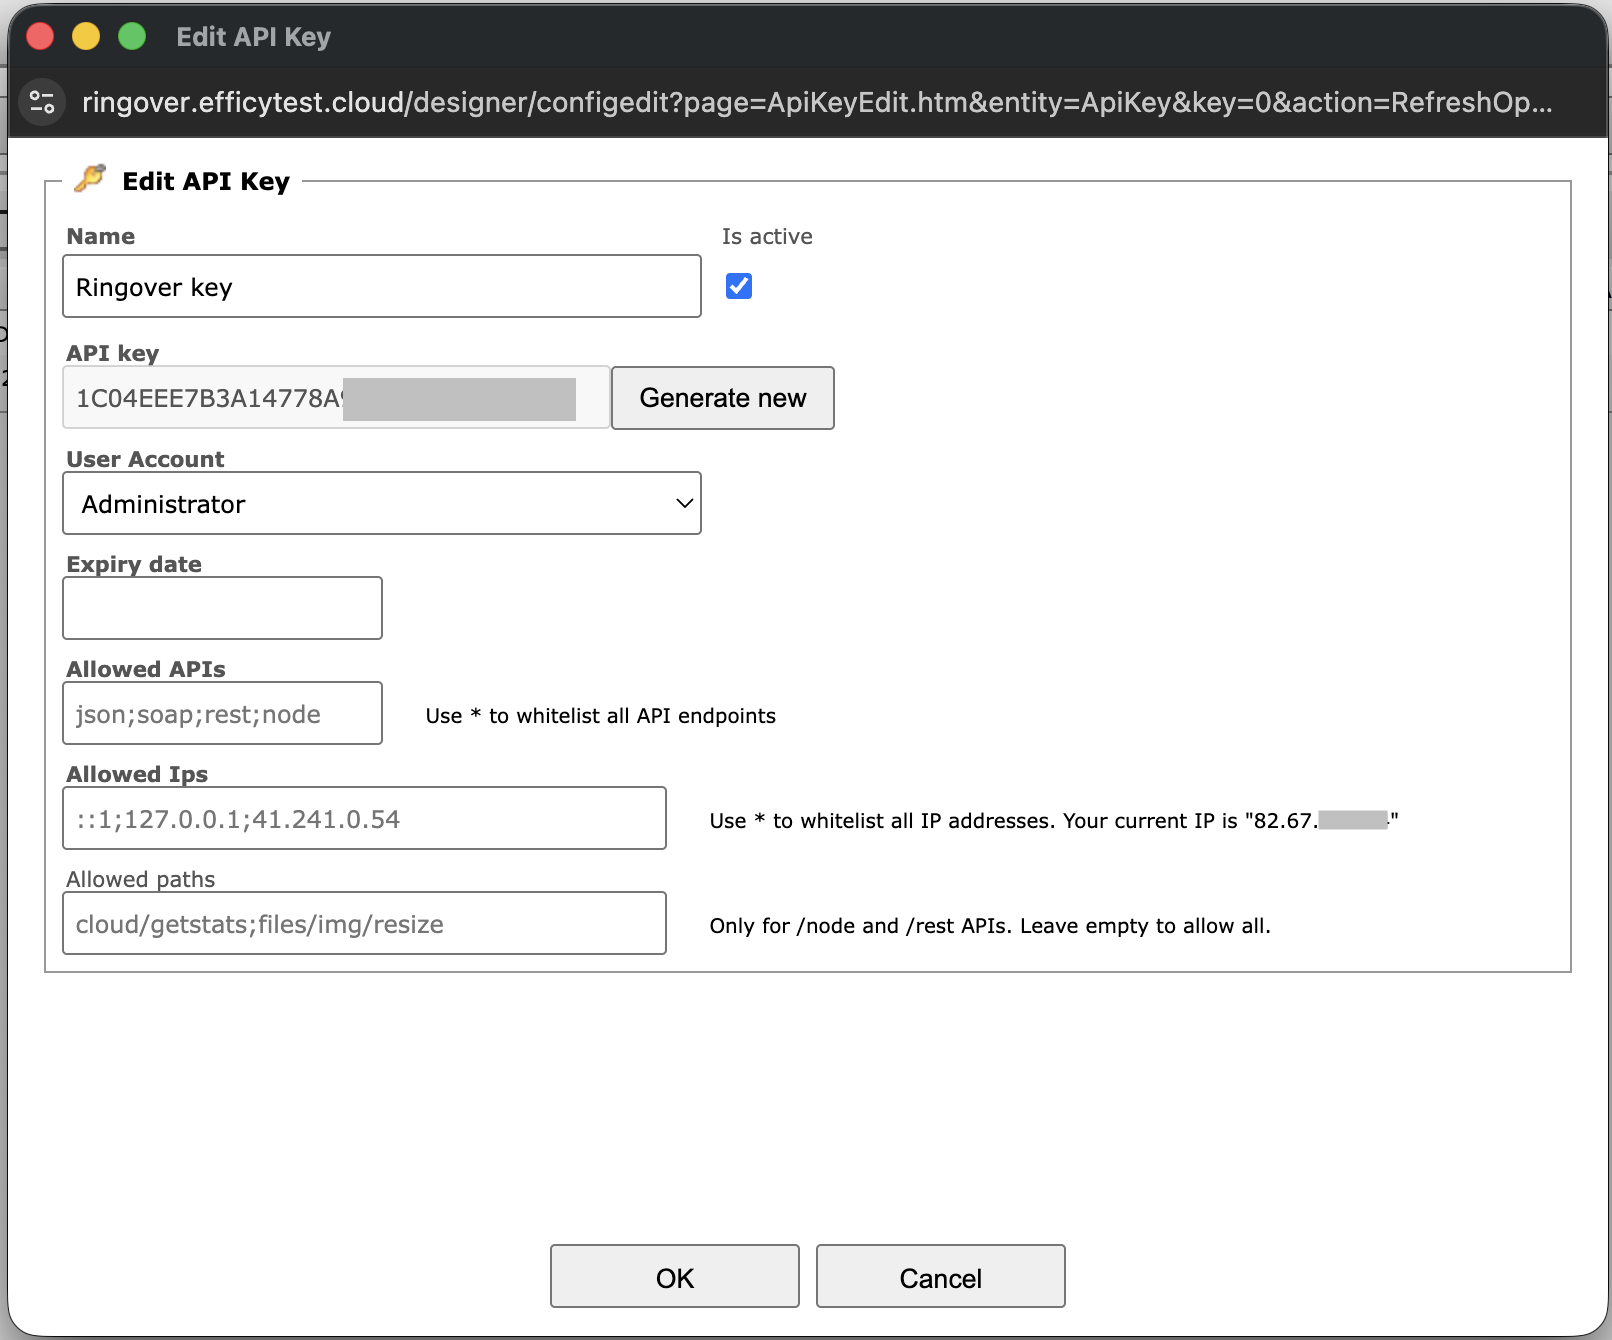Focus the Name field containing Ringover key
Image resolution: width=1612 pixels, height=1340 pixels.
[x=382, y=286]
